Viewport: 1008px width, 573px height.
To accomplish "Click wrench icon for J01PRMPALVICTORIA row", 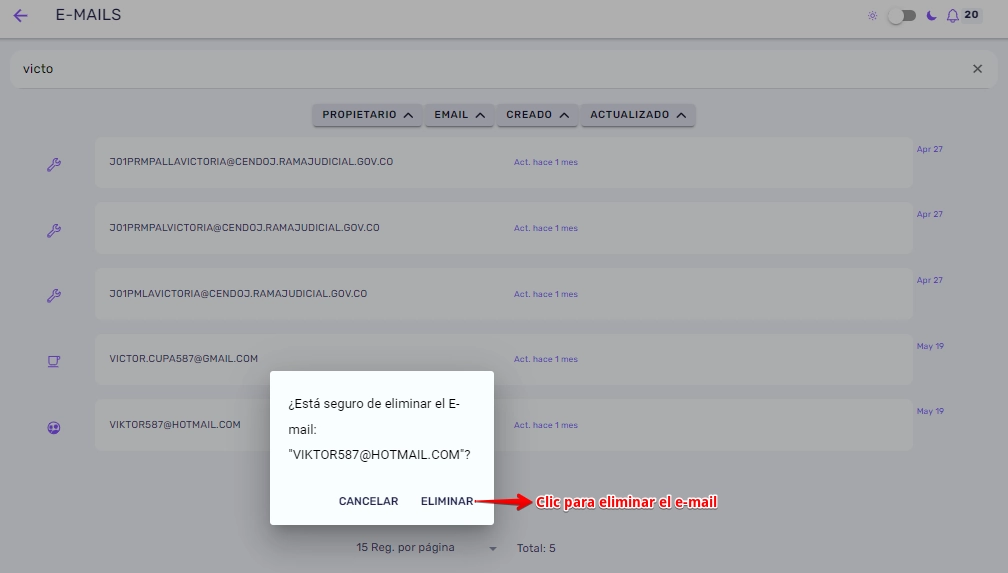I will click(54, 230).
